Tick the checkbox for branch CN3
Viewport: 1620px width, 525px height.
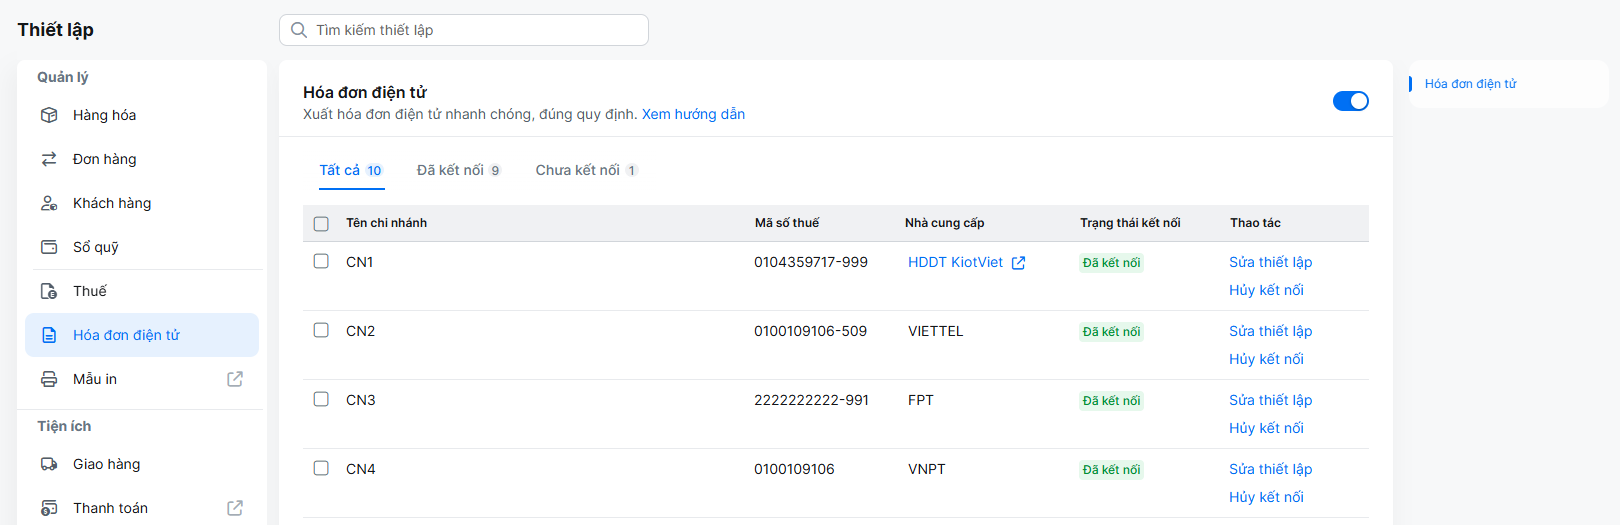point(321,399)
